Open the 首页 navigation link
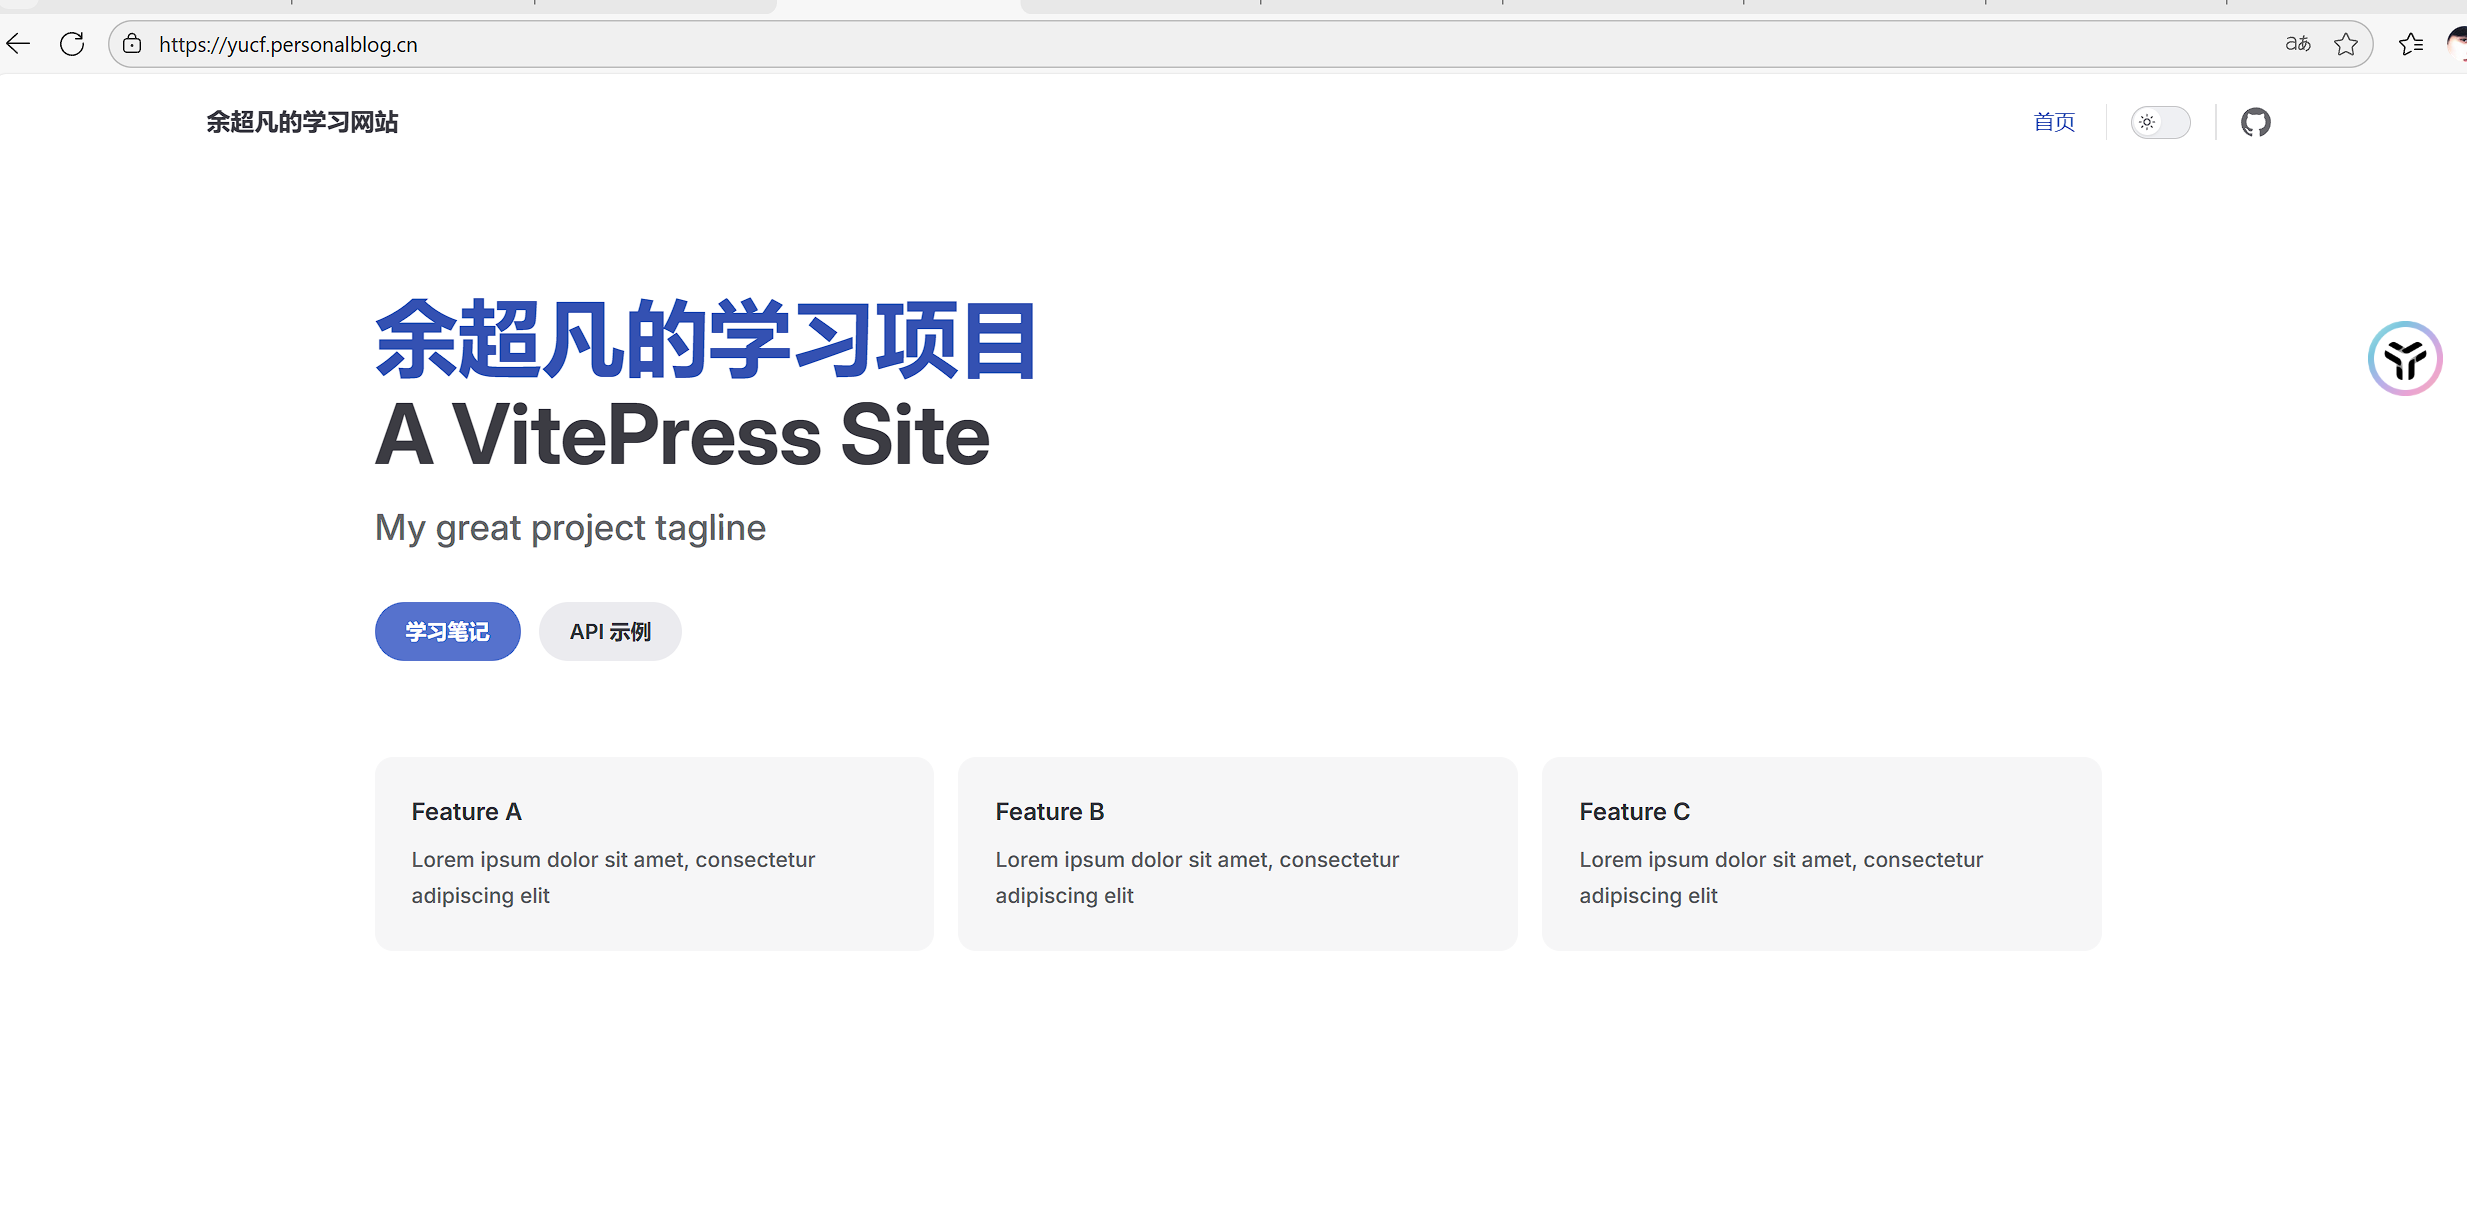2467x1213 pixels. click(2054, 122)
